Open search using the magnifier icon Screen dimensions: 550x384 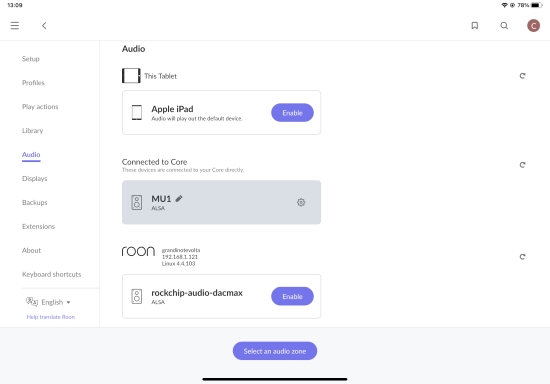(504, 26)
